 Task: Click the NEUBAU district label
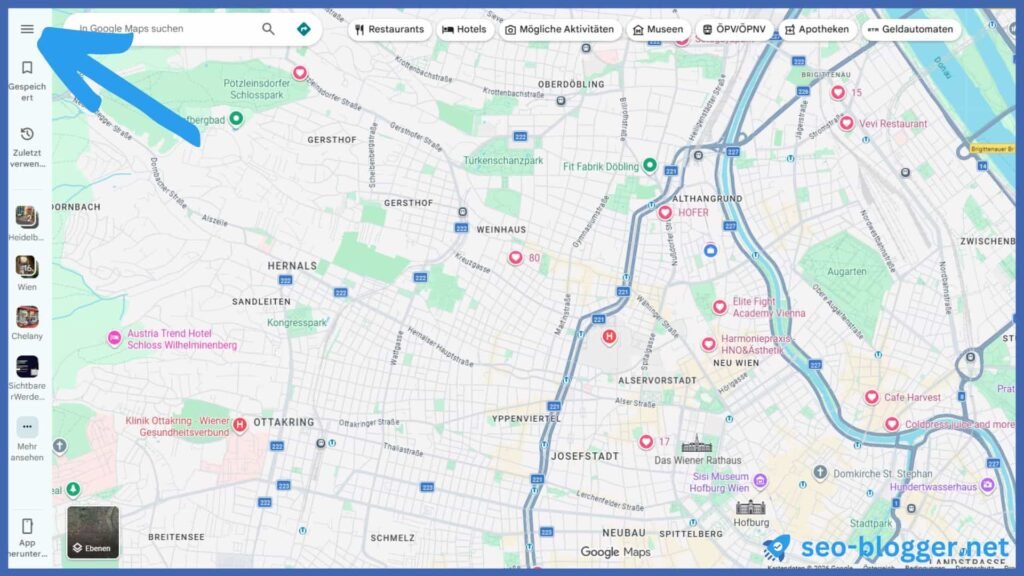click(x=624, y=533)
